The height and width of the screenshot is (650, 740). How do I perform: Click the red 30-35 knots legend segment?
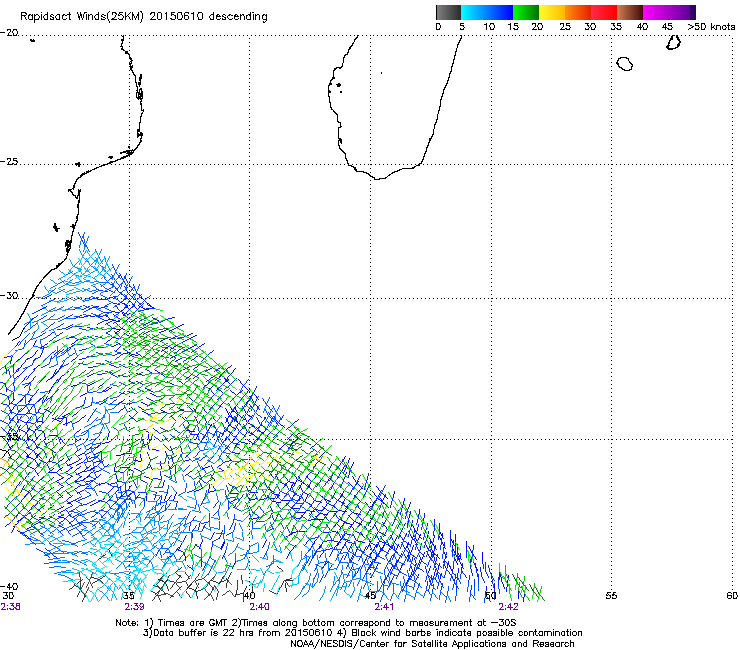[x=604, y=12]
